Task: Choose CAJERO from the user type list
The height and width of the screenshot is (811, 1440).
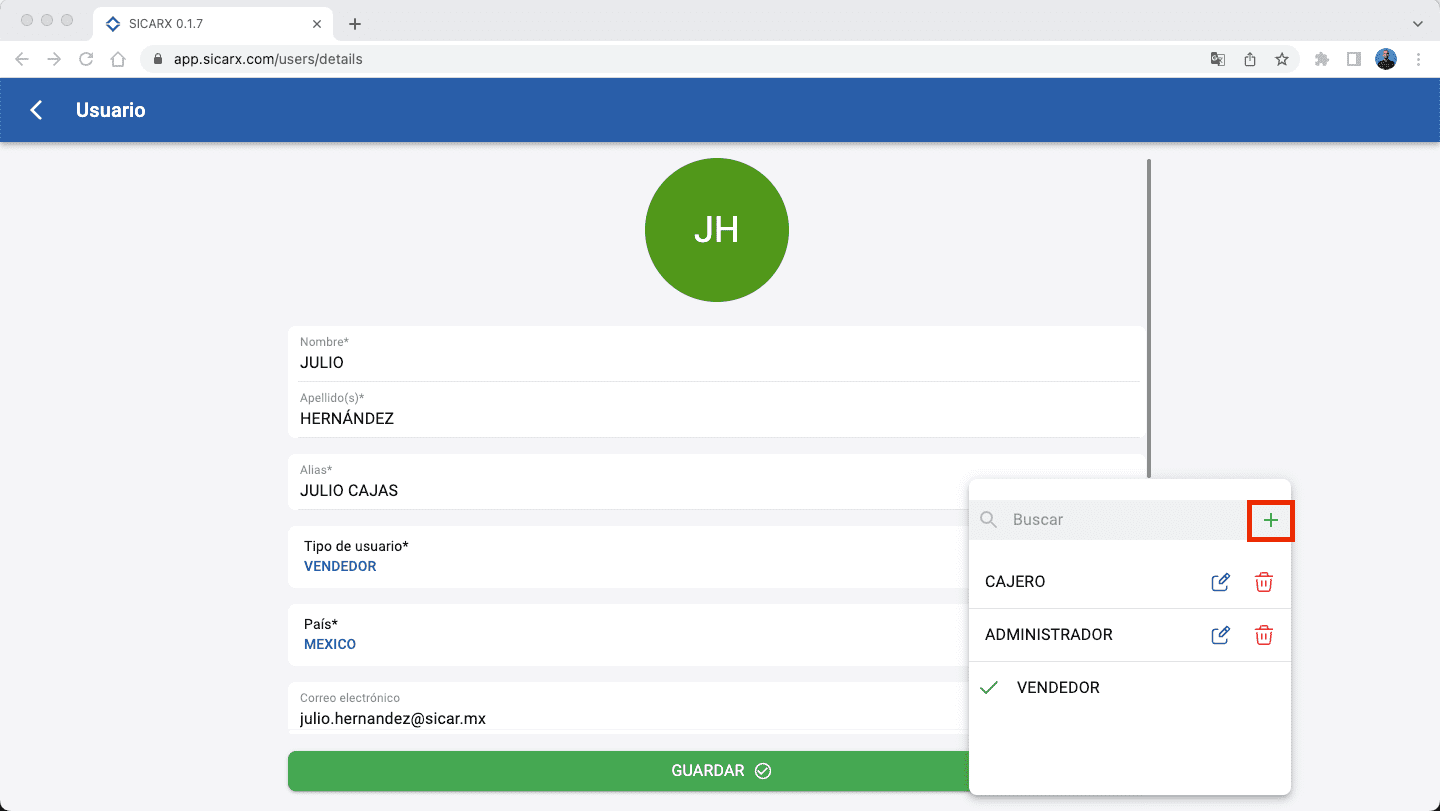Action: click(x=1015, y=582)
